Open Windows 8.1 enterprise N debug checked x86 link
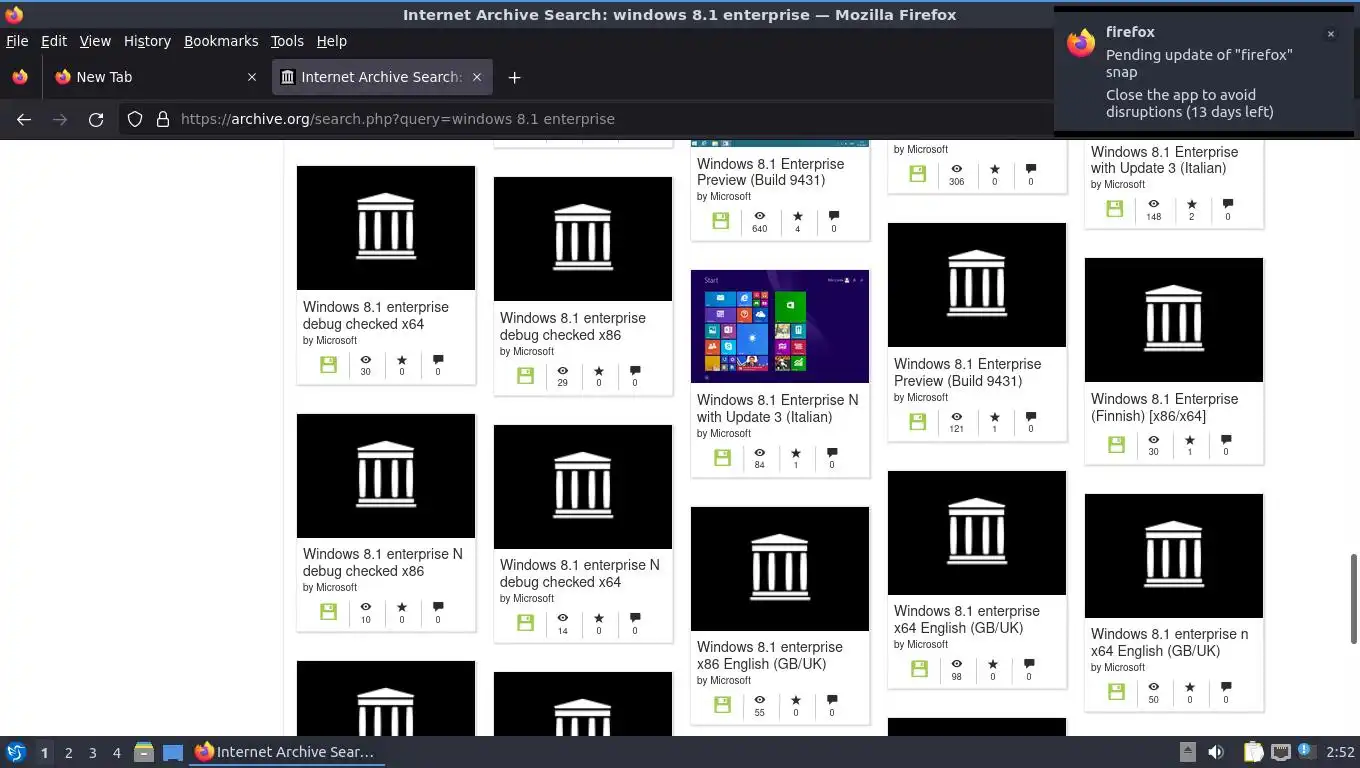The width and height of the screenshot is (1360, 768). pyautogui.click(x=383, y=562)
